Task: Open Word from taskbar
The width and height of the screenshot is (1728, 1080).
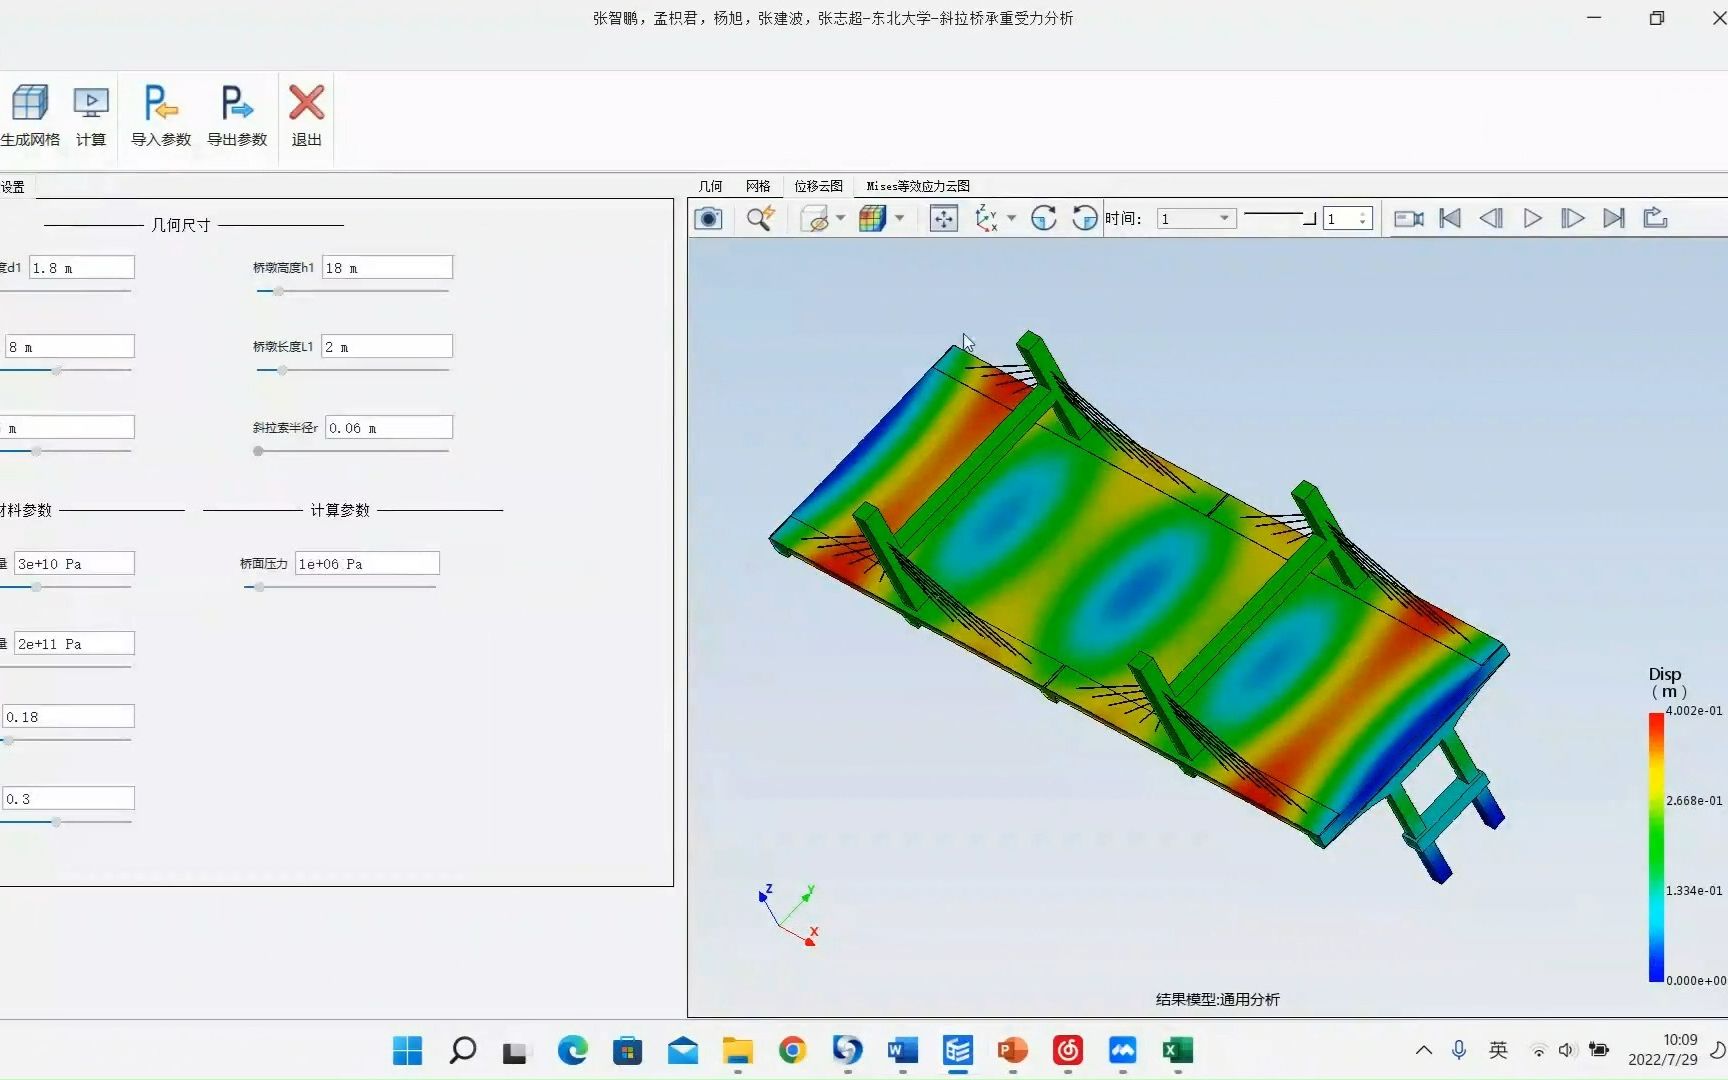Action: [x=902, y=1050]
